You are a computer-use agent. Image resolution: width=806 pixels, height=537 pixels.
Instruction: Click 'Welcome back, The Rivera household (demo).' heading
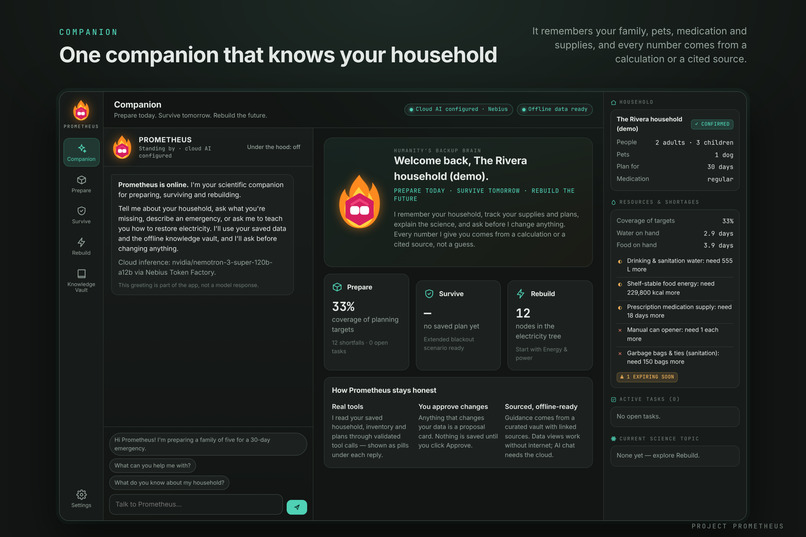tap(460, 169)
